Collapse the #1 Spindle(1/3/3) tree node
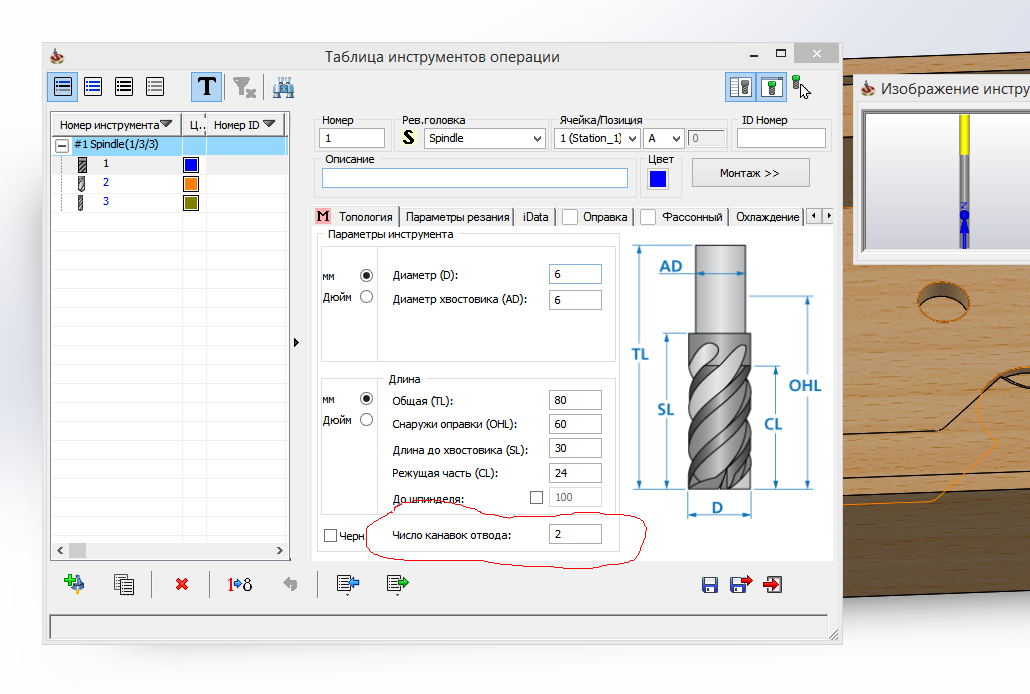1030x694 pixels. pos(62,145)
